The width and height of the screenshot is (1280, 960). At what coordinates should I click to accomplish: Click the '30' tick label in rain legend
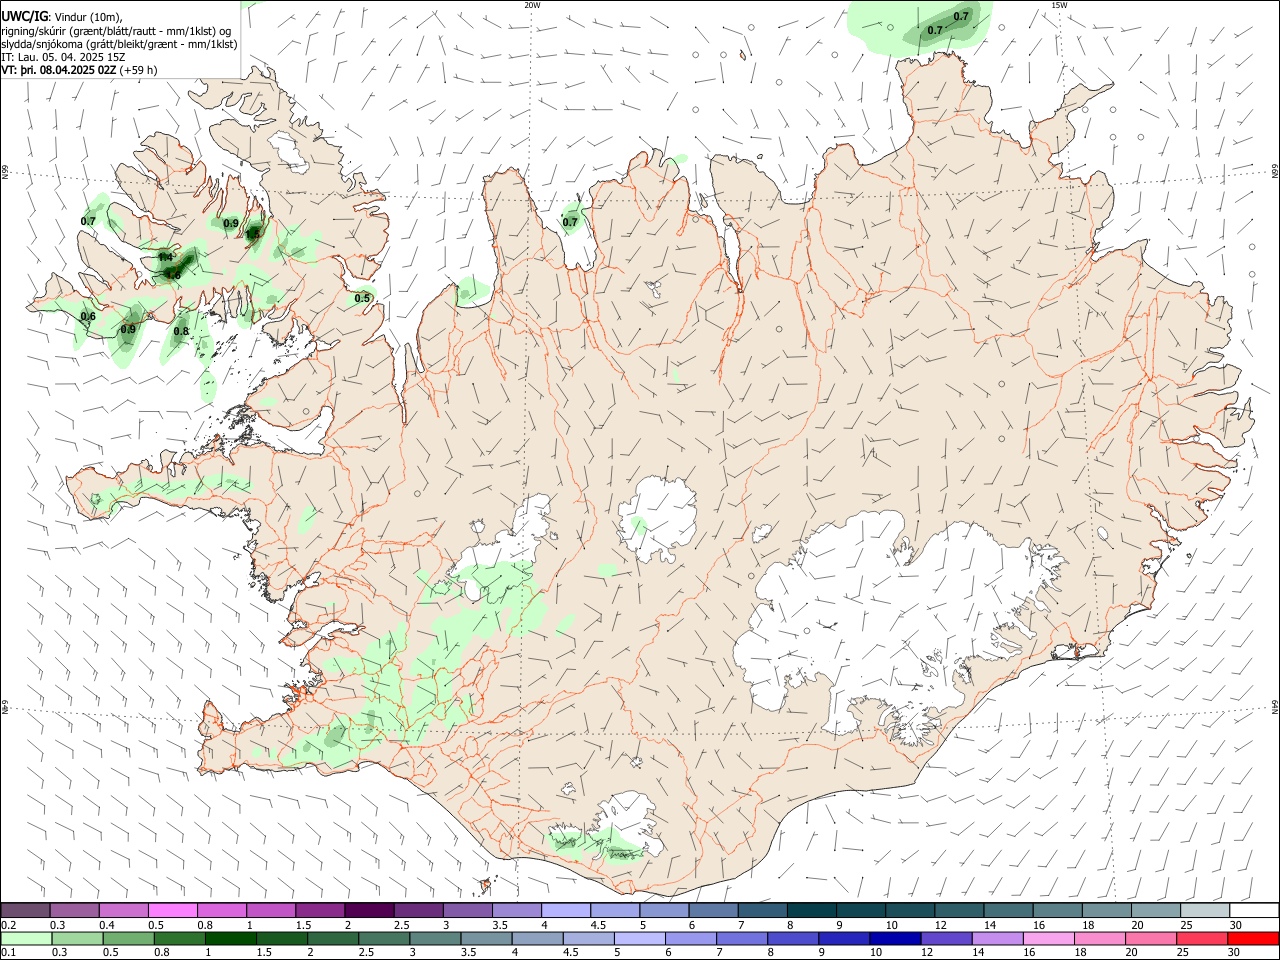tap(1233, 953)
